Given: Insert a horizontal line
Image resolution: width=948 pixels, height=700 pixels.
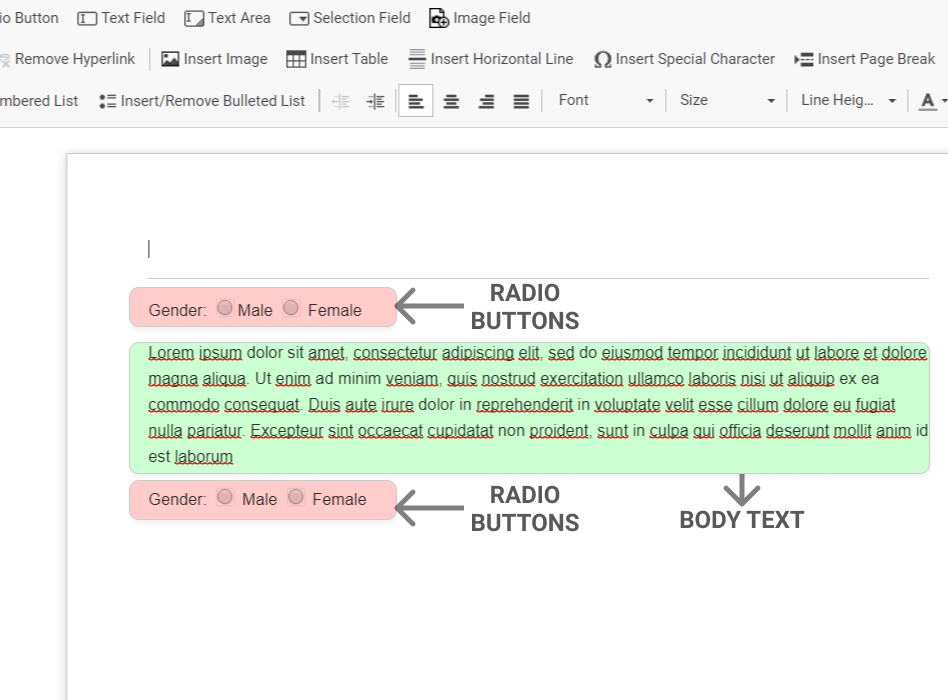Looking at the screenshot, I should pos(491,59).
